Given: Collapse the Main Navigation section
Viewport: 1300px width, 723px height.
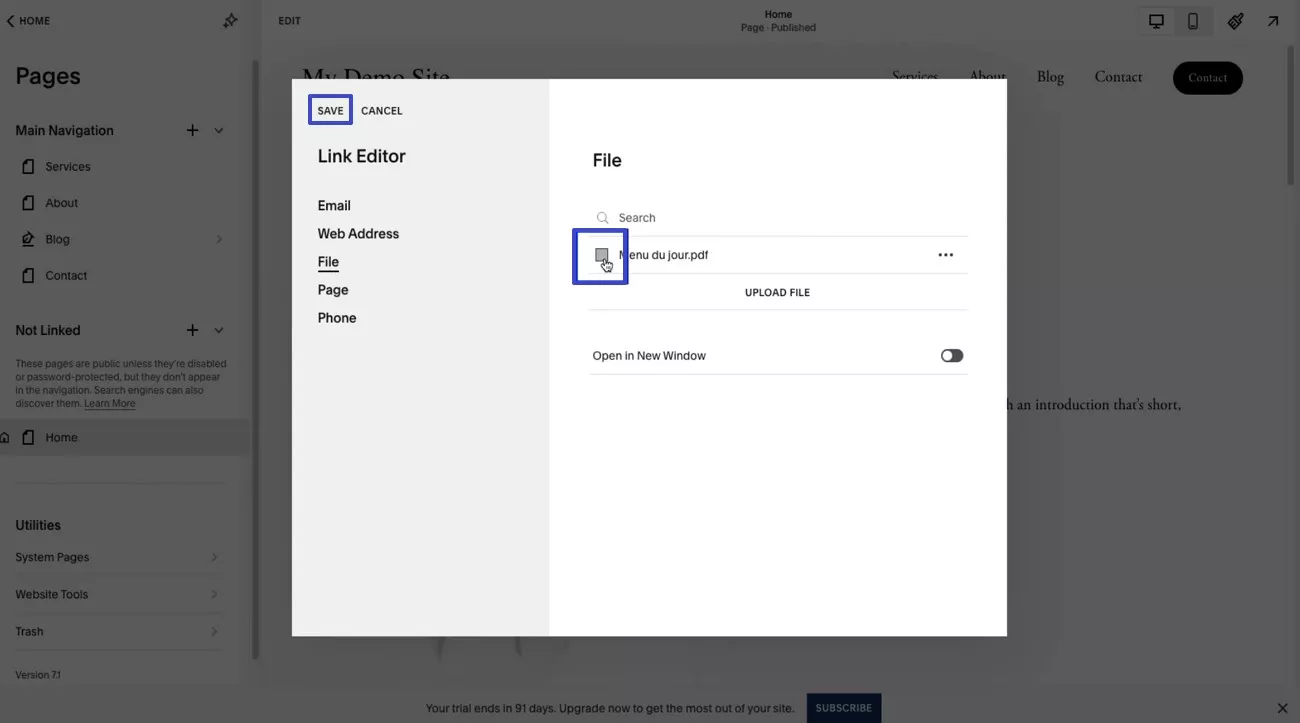Looking at the screenshot, I should click(x=218, y=130).
